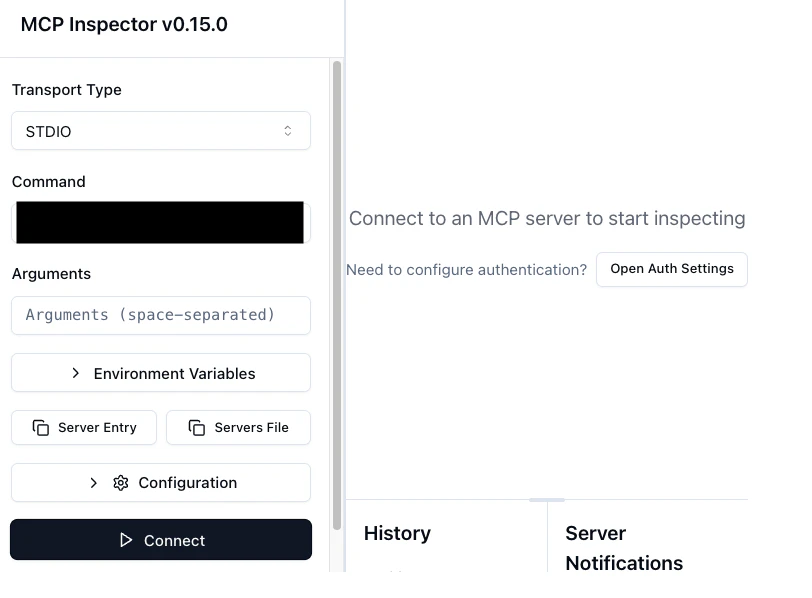Click the gear icon beside Configuration
Viewport: 812px width, 598px height.
(121, 483)
